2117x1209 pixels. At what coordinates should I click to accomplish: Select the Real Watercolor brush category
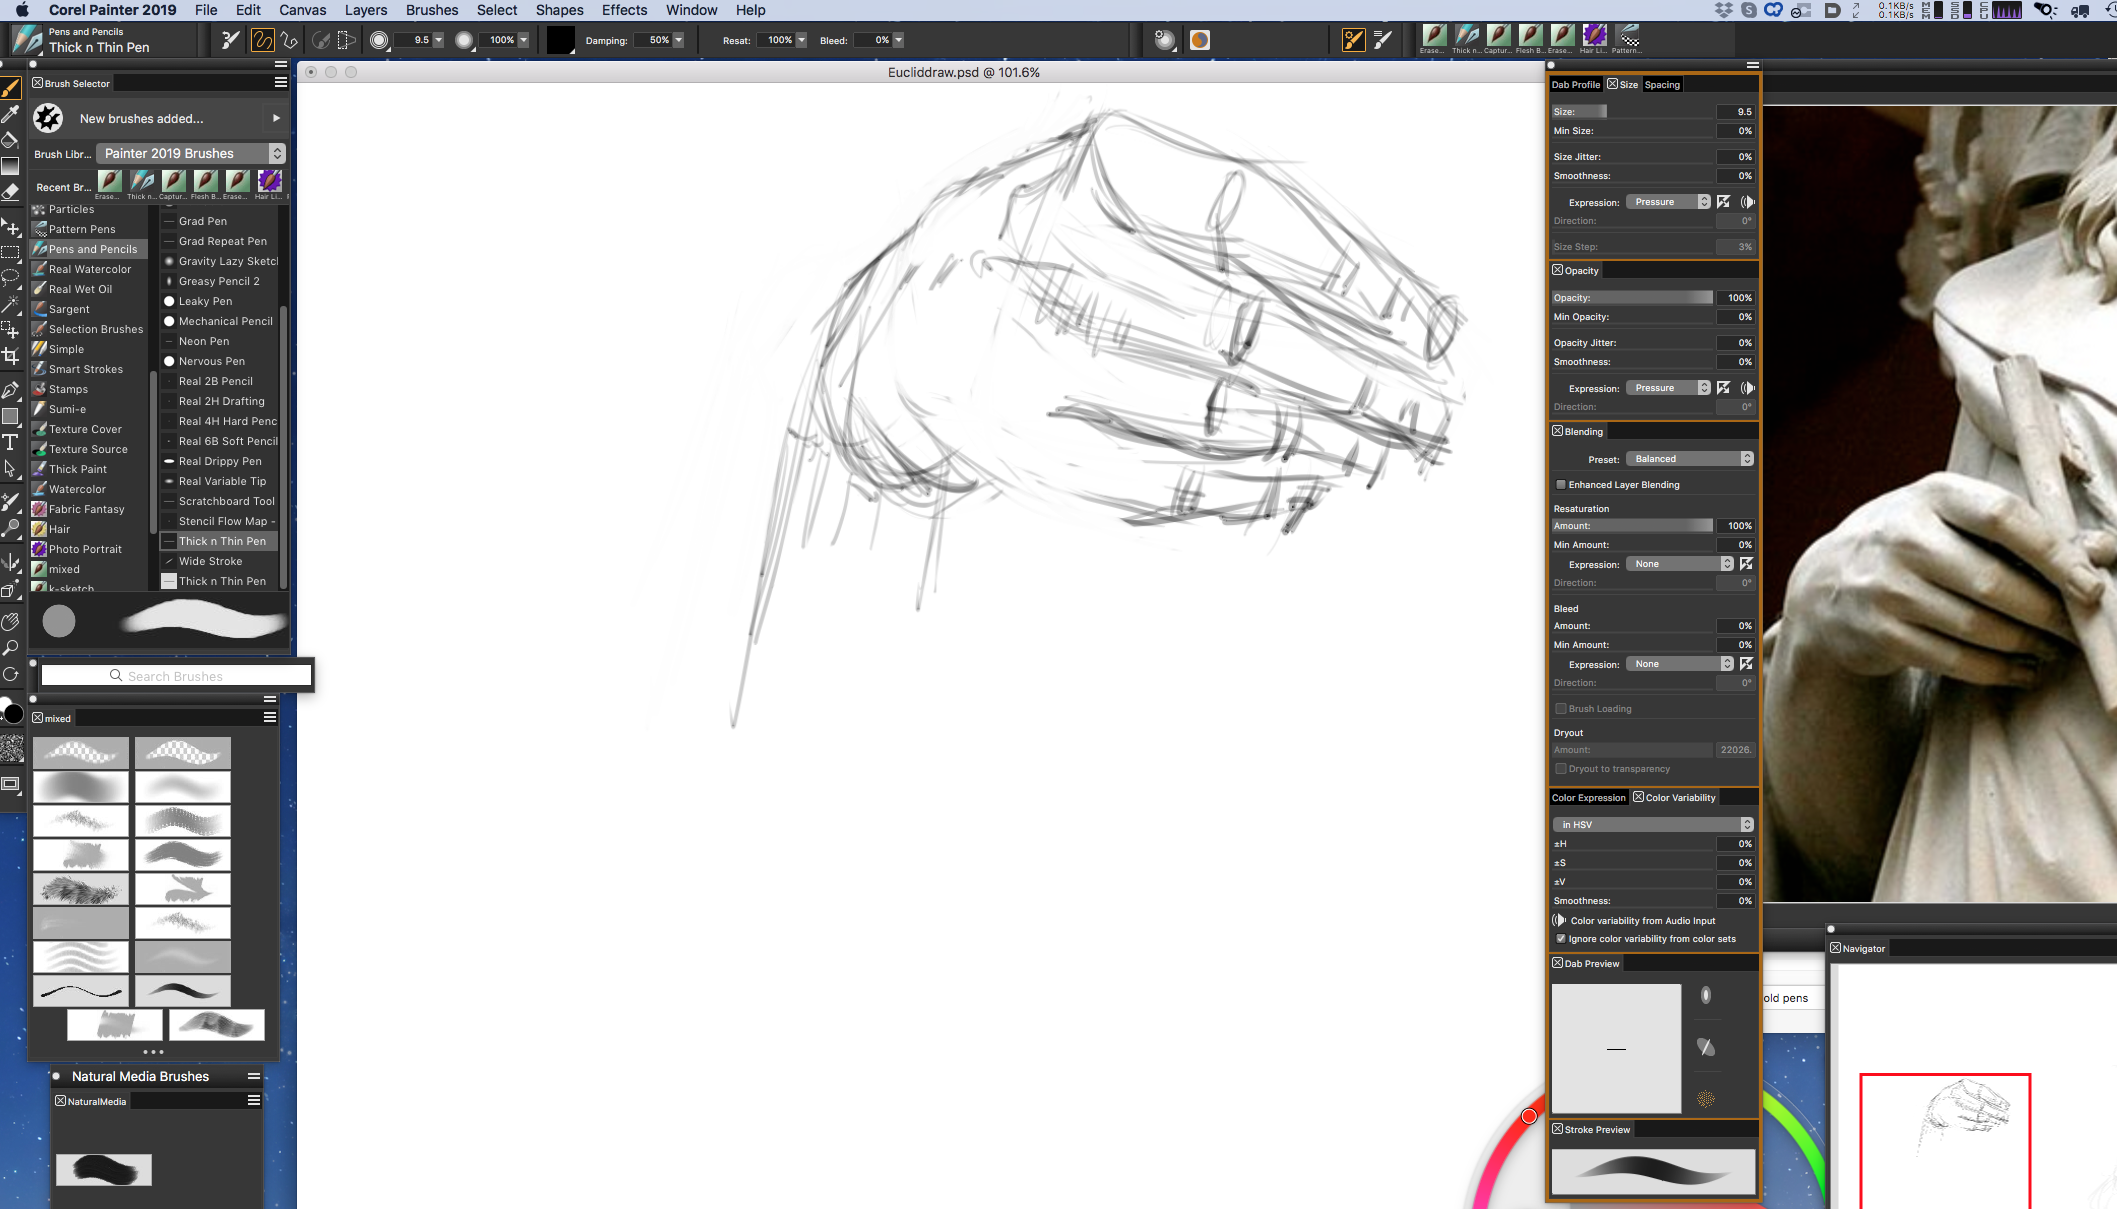[x=89, y=269]
